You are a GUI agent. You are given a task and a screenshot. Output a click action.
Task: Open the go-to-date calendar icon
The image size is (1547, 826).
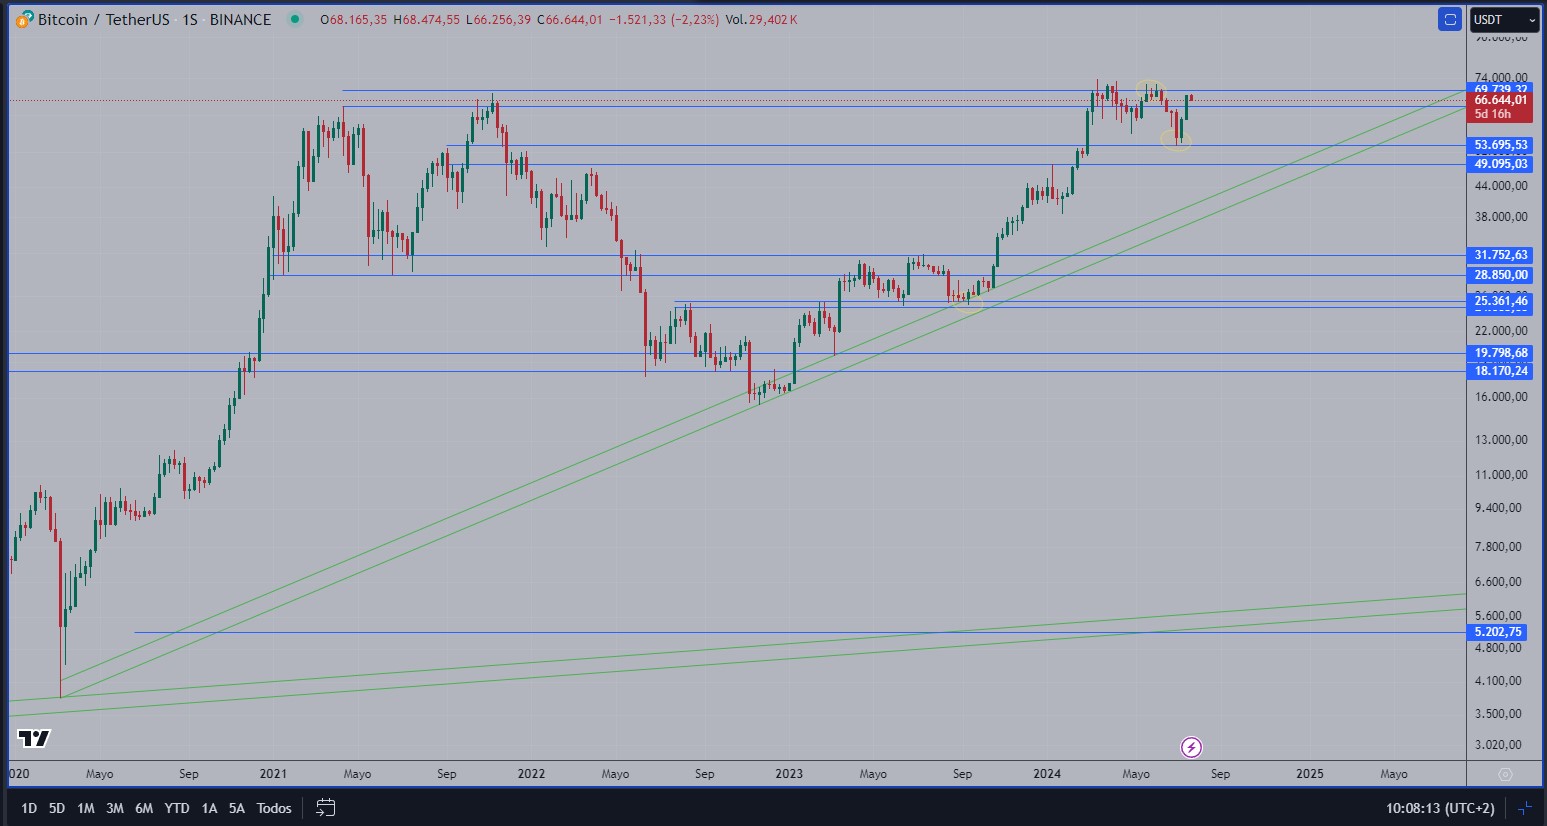[x=325, y=807]
